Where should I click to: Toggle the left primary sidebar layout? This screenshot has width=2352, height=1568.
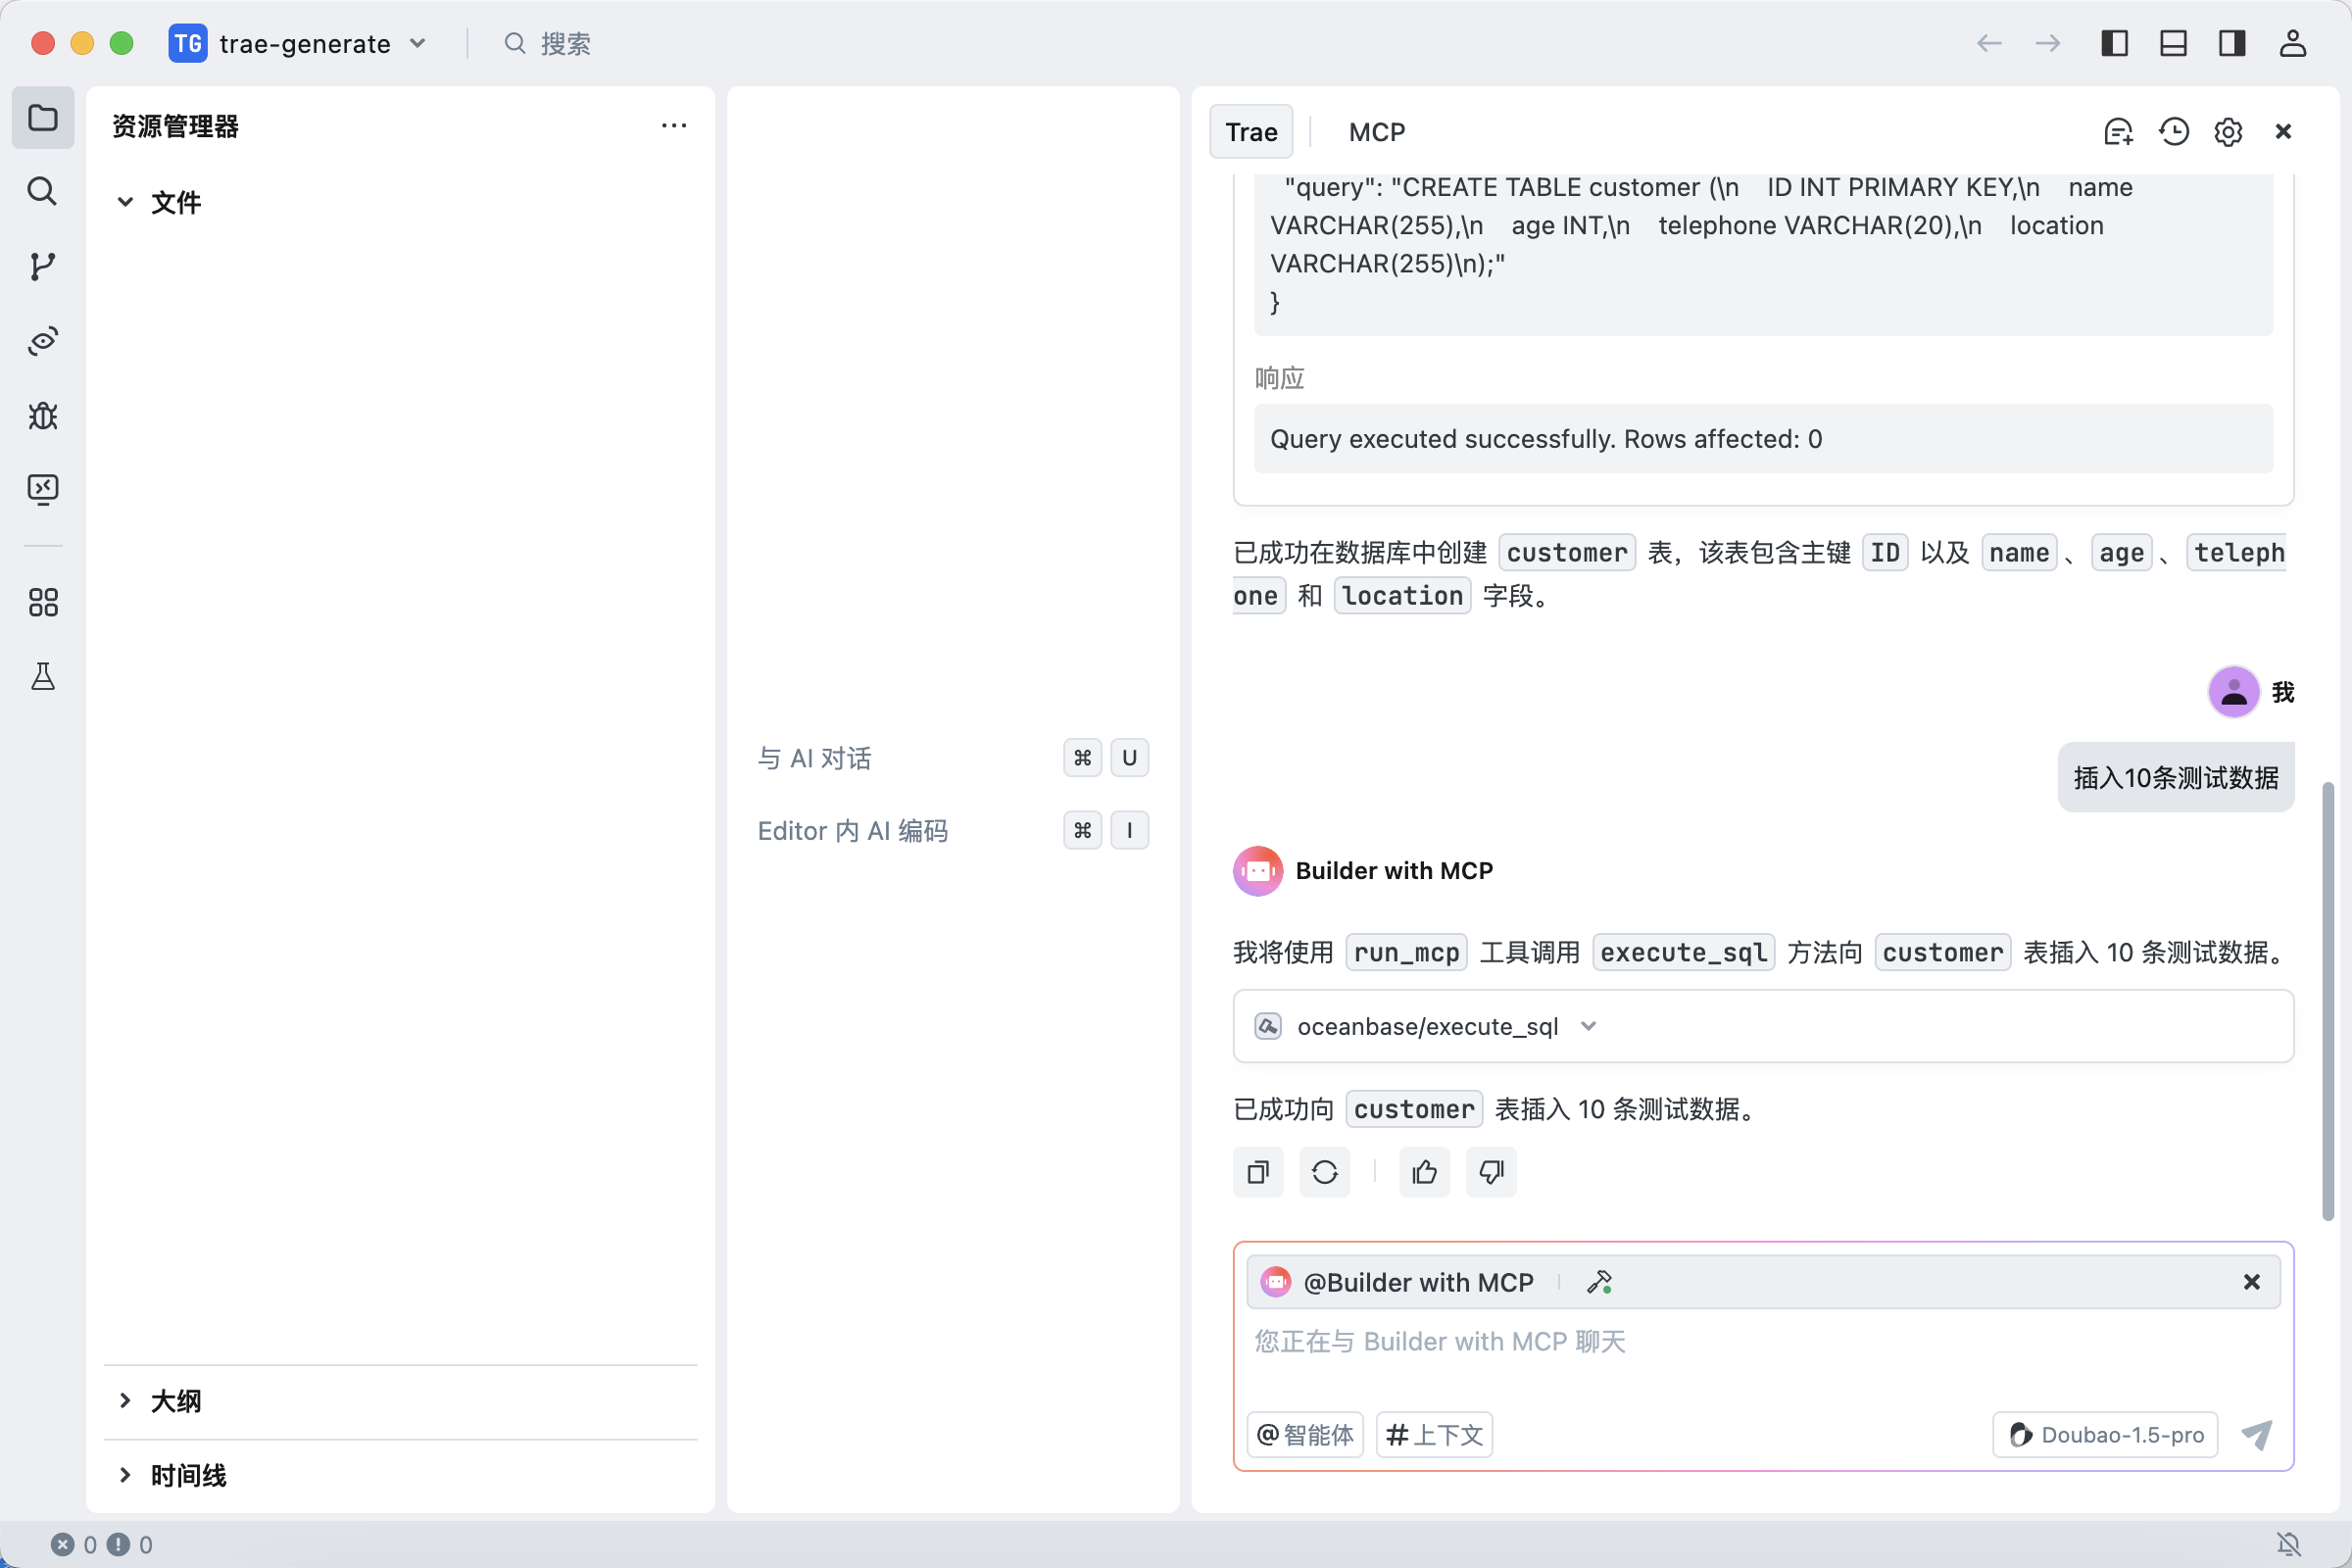2114,43
